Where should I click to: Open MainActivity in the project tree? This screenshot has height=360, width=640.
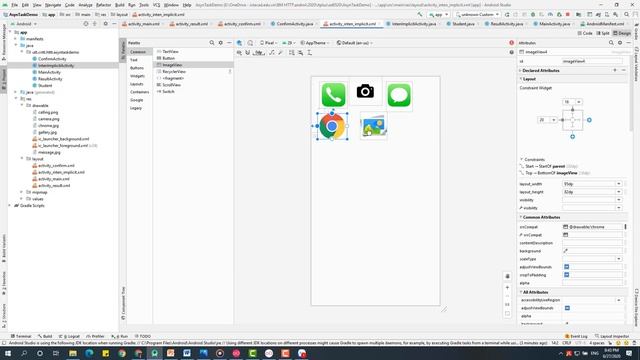[49, 72]
